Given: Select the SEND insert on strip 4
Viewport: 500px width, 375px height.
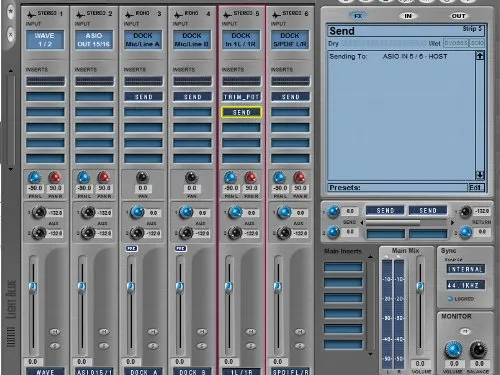Looking at the screenshot, I should point(192,97).
